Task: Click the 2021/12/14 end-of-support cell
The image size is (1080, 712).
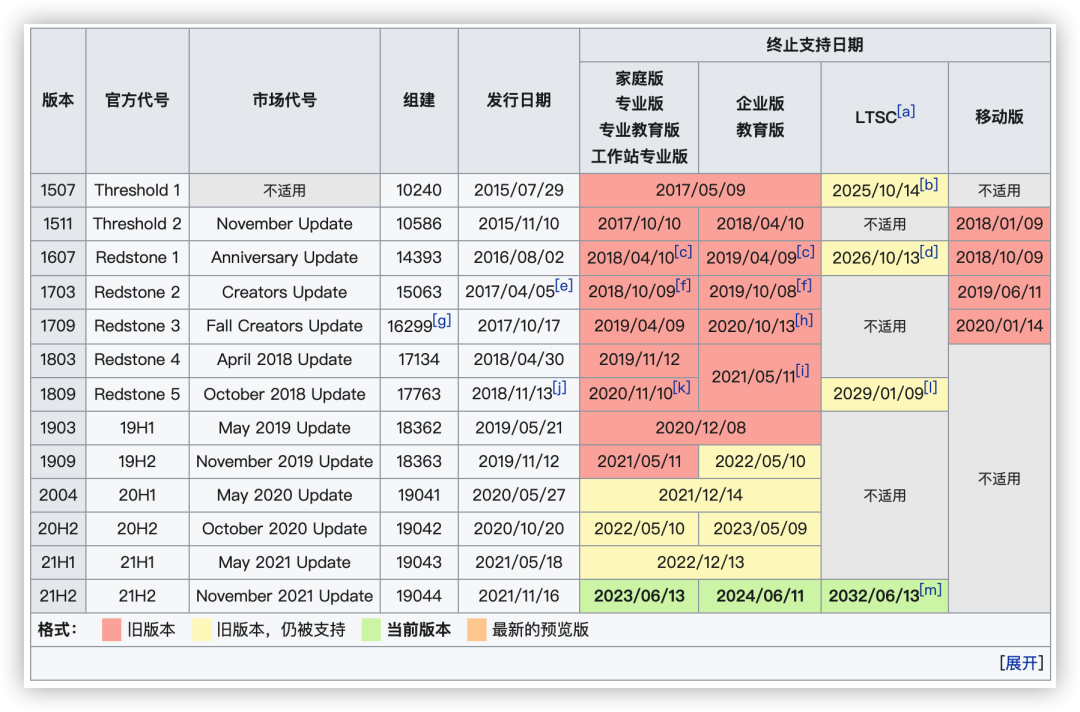Action: [700, 495]
